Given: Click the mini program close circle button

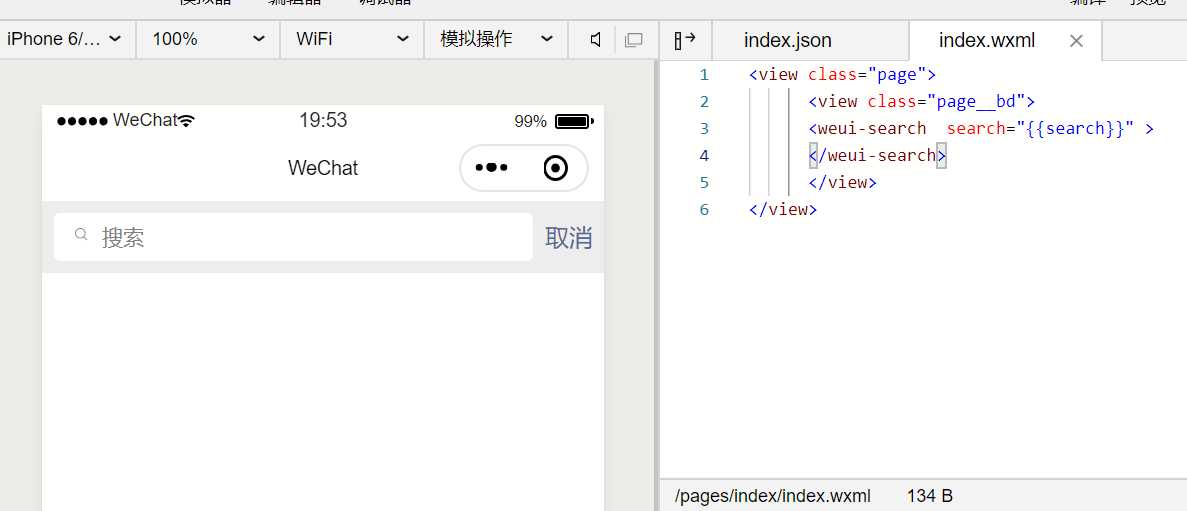Looking at the screenshot, I should click(x=556, y=167).
